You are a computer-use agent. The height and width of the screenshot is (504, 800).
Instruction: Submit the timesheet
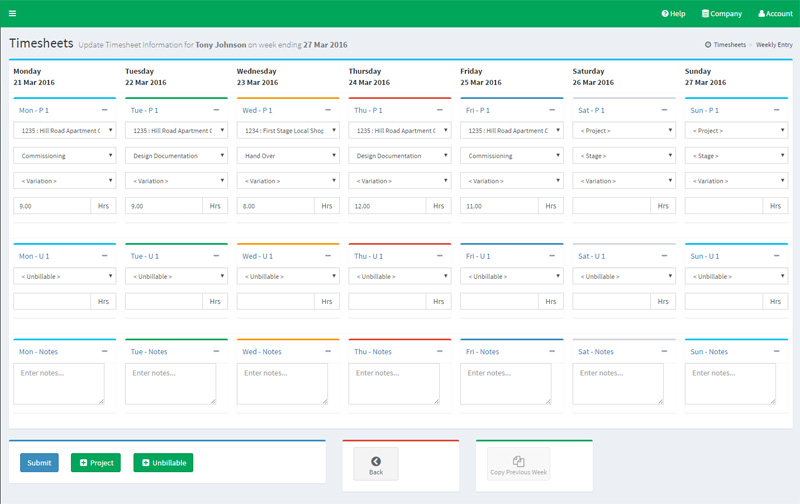[x=39, y=463]
